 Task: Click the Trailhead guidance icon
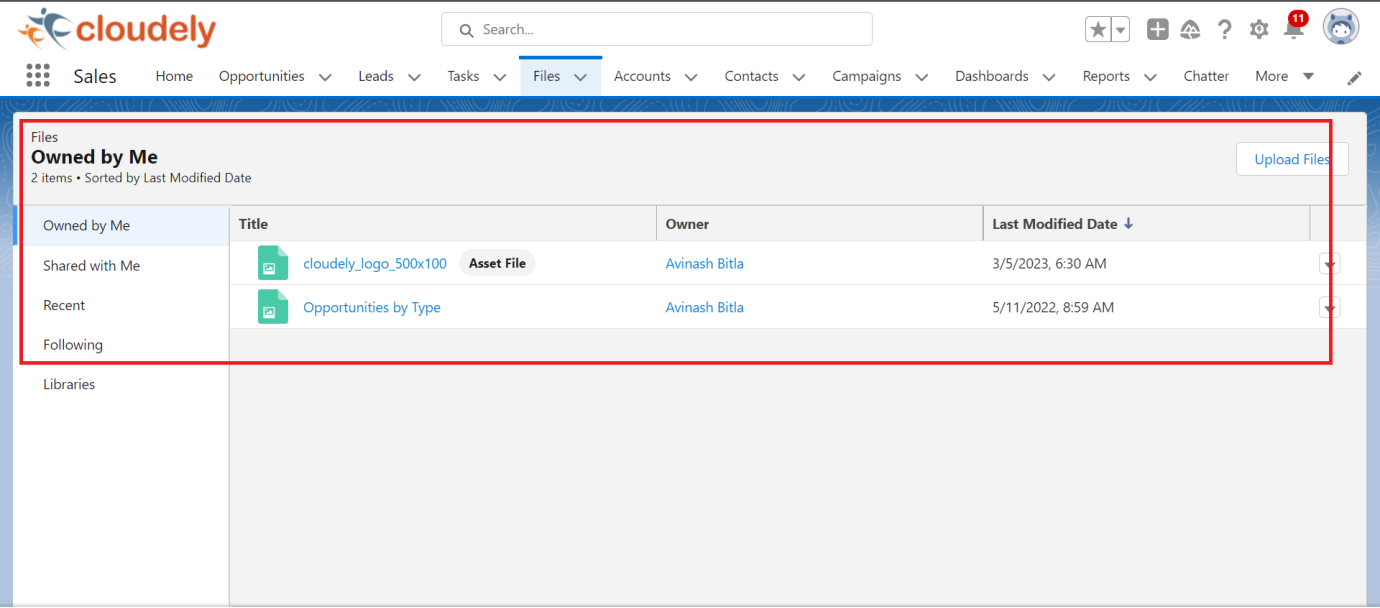[x=1190, y=30]
